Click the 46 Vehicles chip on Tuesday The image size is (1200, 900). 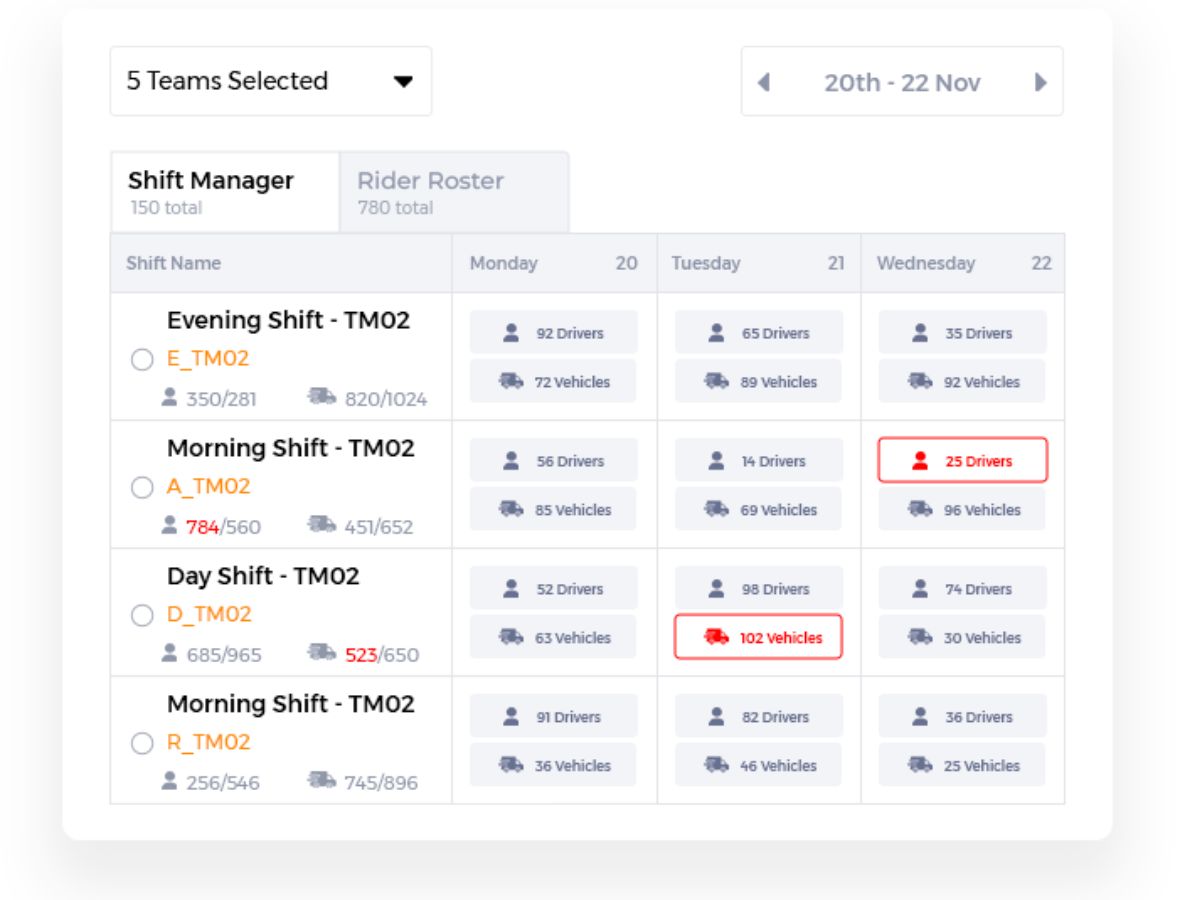point(759,765)
